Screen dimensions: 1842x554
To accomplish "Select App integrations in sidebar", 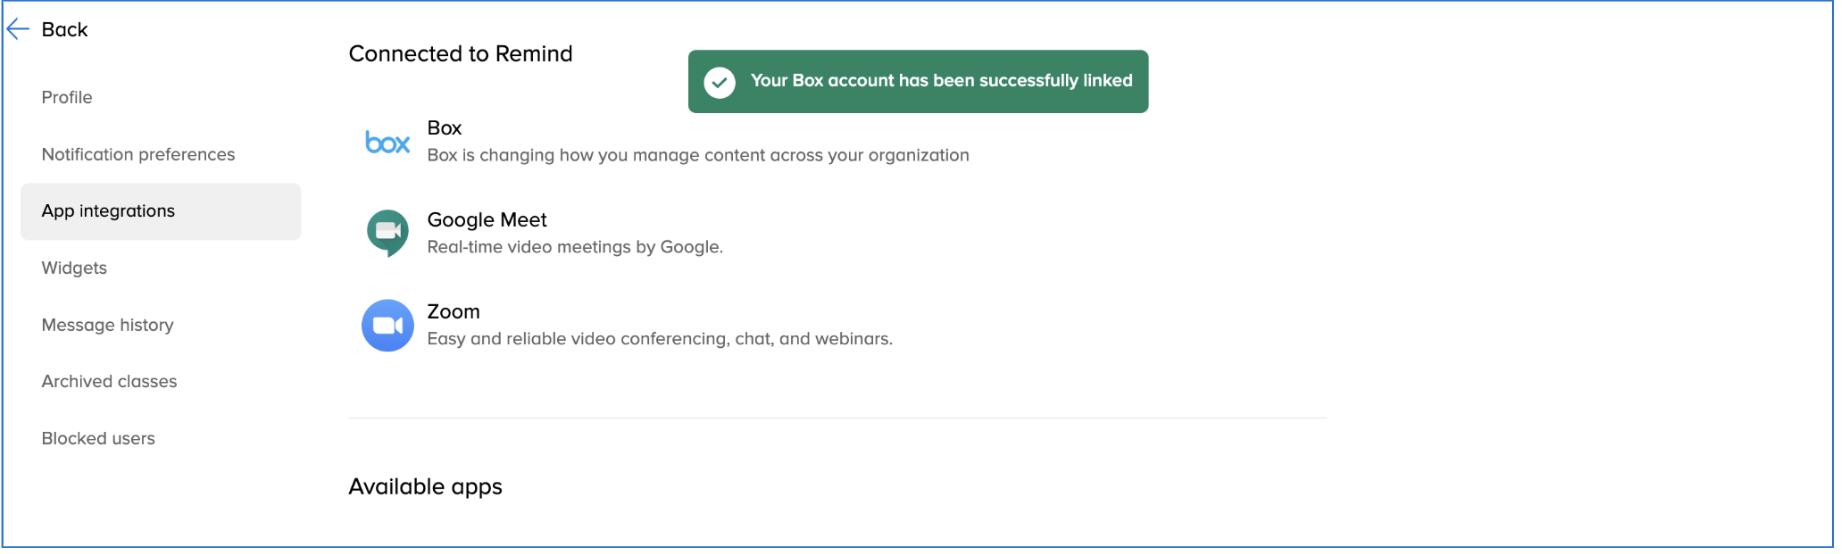I will [161, 212].
